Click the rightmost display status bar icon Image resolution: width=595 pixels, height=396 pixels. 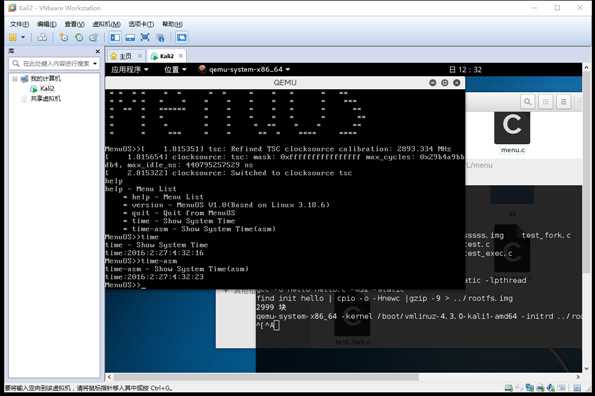577,388
